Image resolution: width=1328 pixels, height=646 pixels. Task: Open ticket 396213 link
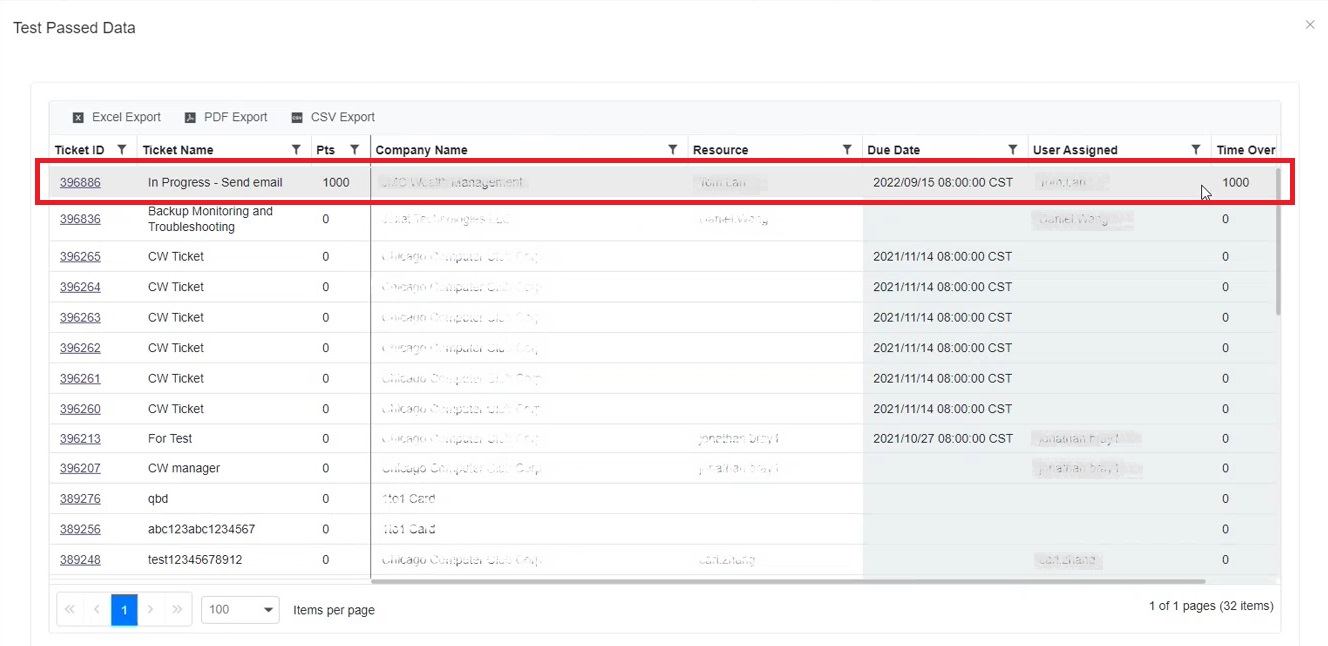[x=80, y=439]
